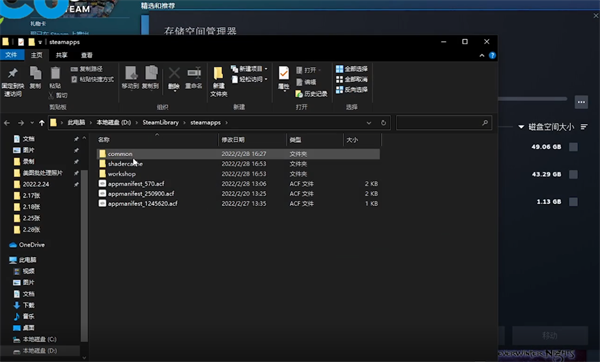Click Paste shortcut (粘贴快捷方式) in ribbon

tap(92, 79)
